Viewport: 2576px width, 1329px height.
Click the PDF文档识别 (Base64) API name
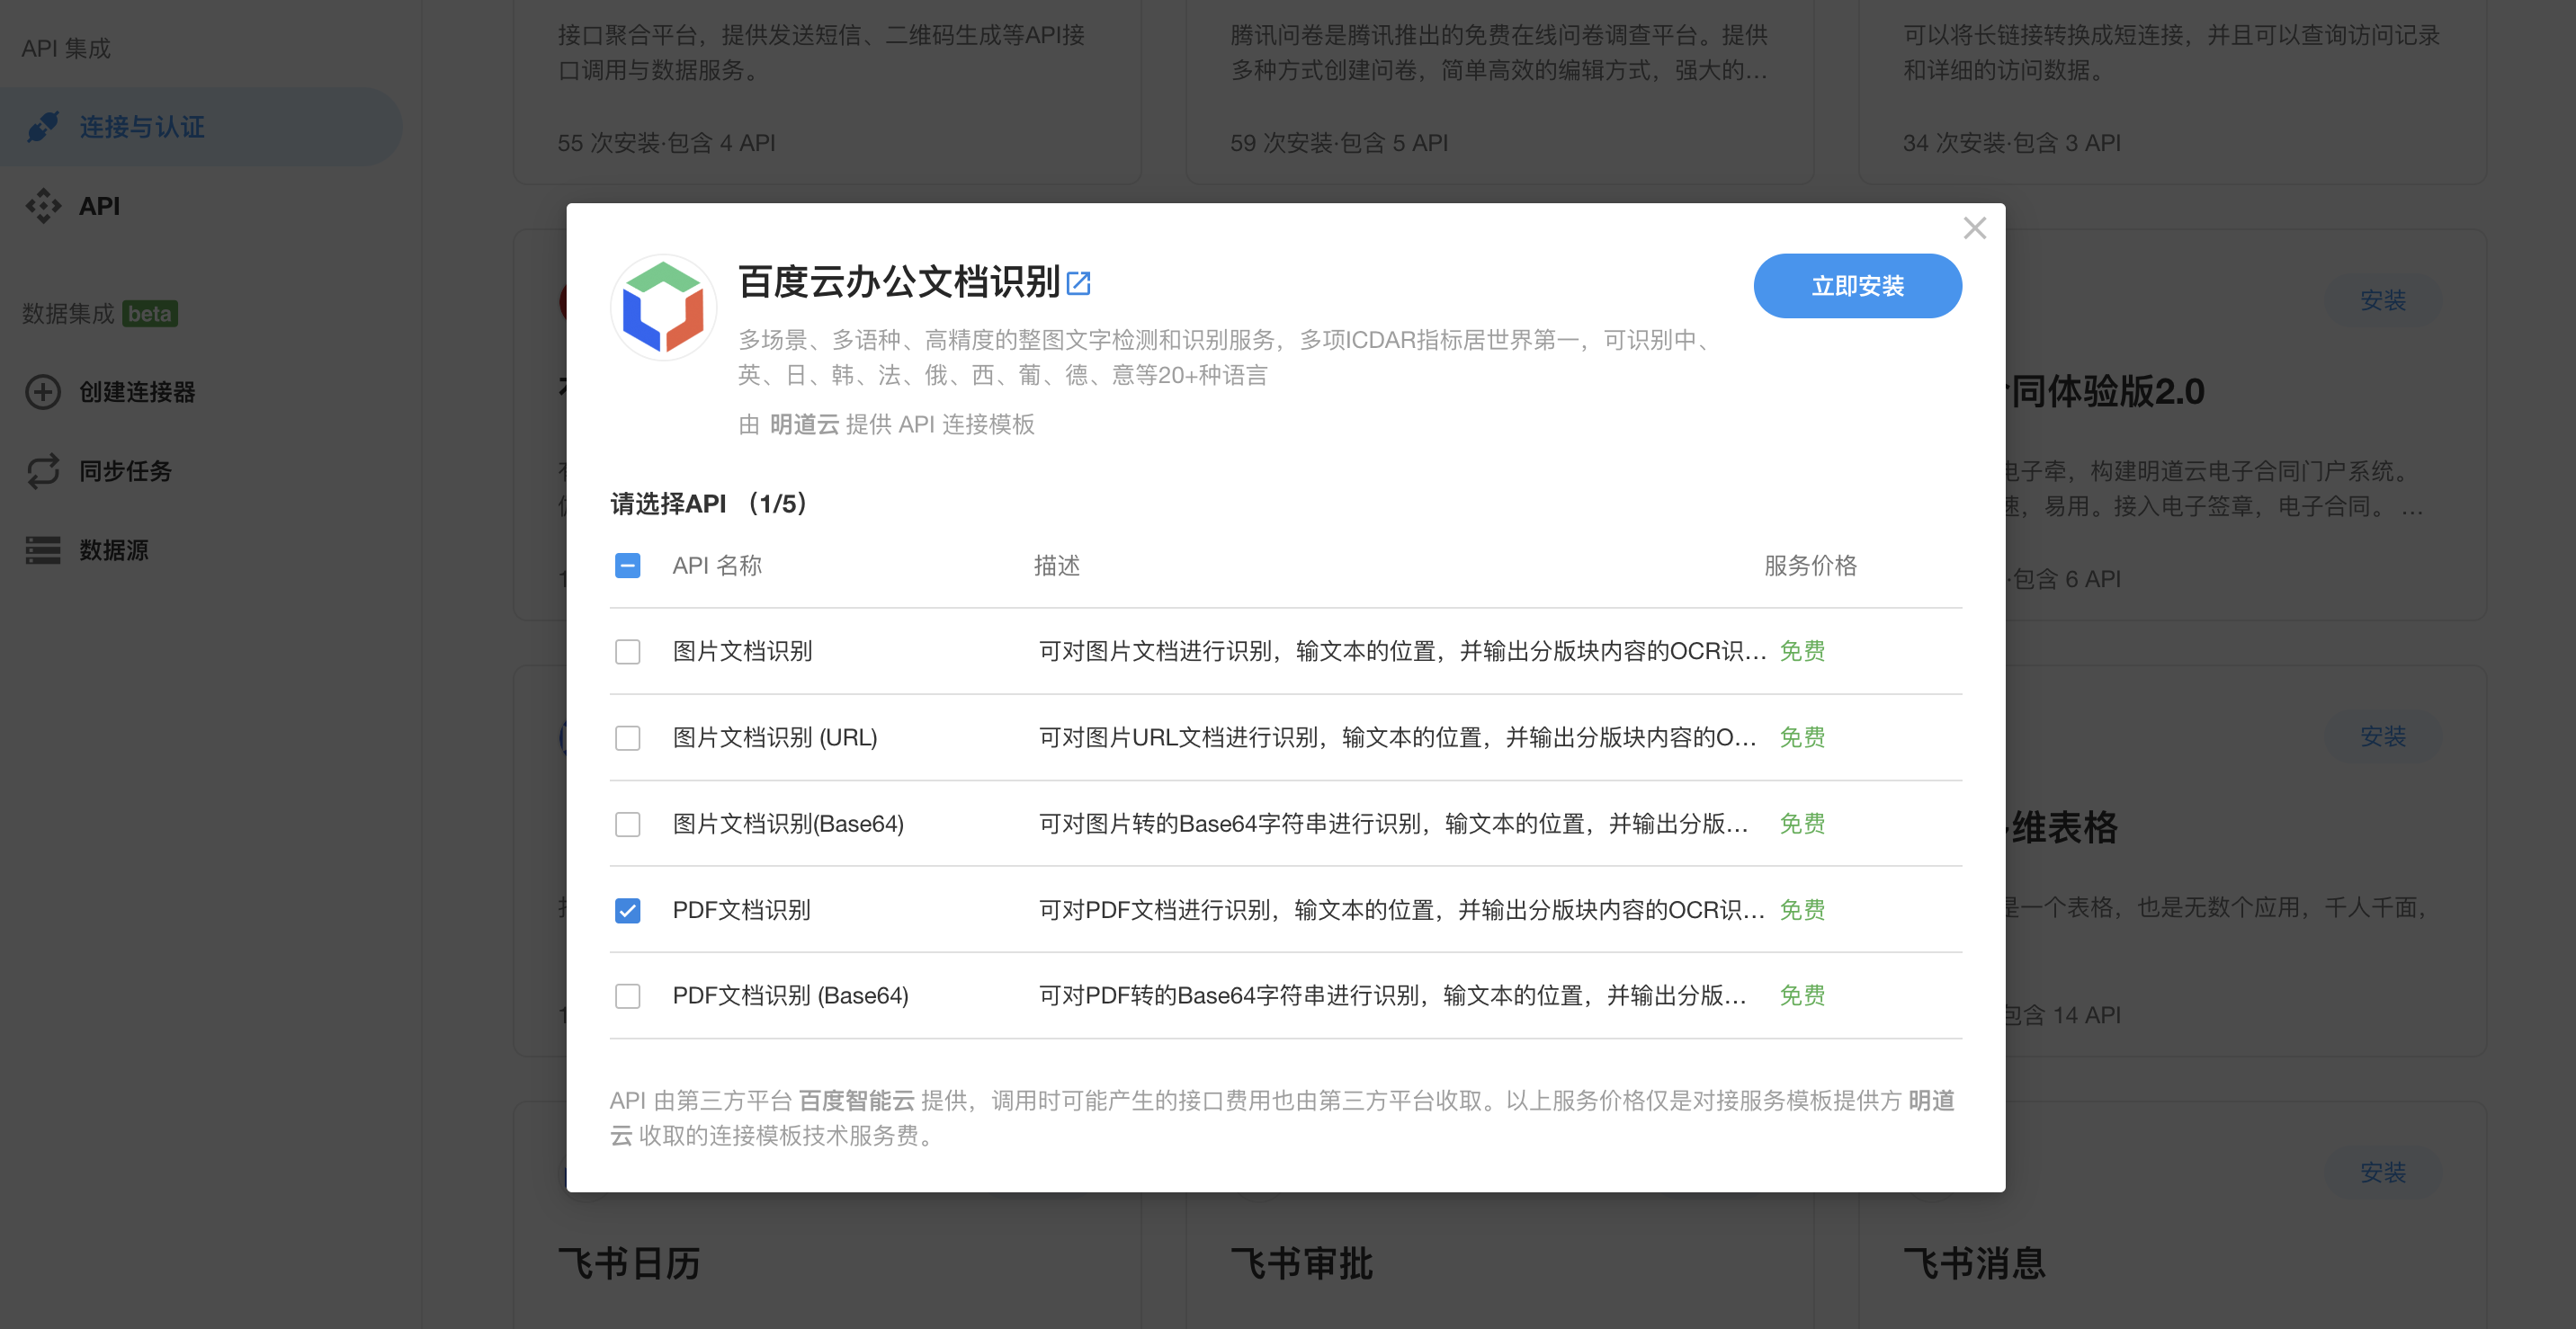point(790,995)
